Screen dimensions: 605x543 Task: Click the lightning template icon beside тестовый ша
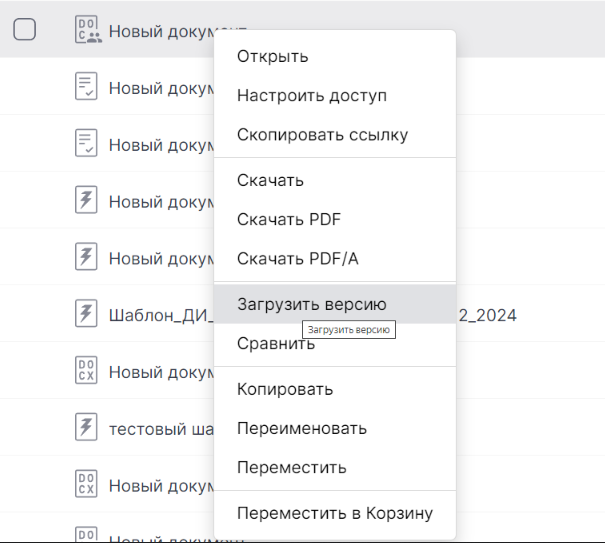pyautogui.click(x=86, y=427)
